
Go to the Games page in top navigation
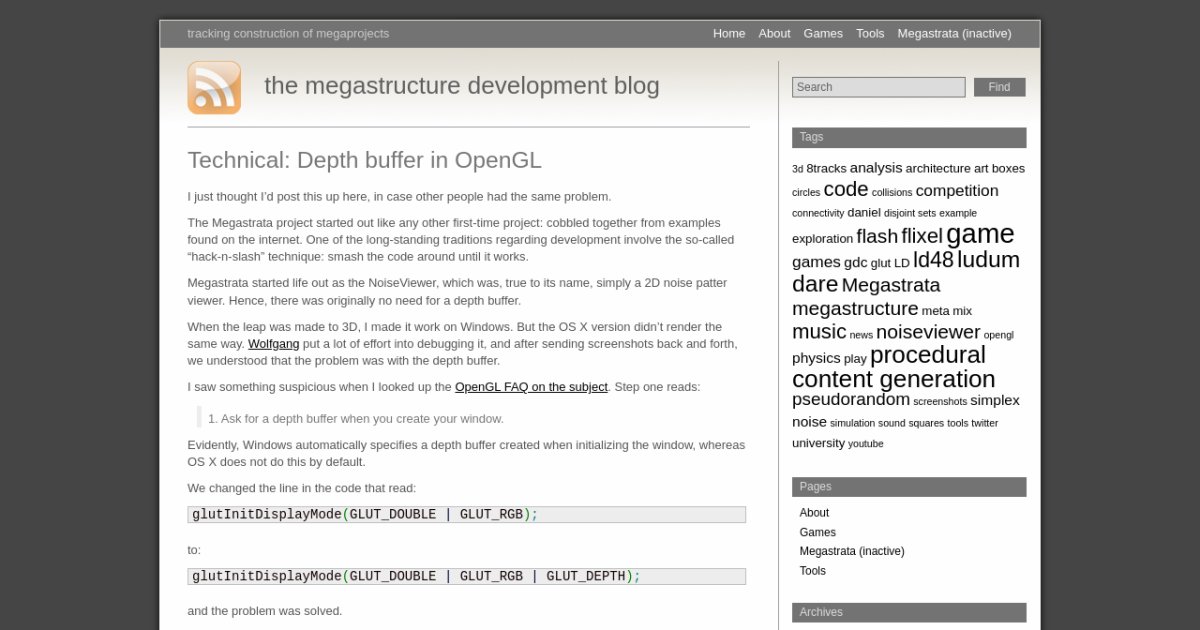coord(822,33)
